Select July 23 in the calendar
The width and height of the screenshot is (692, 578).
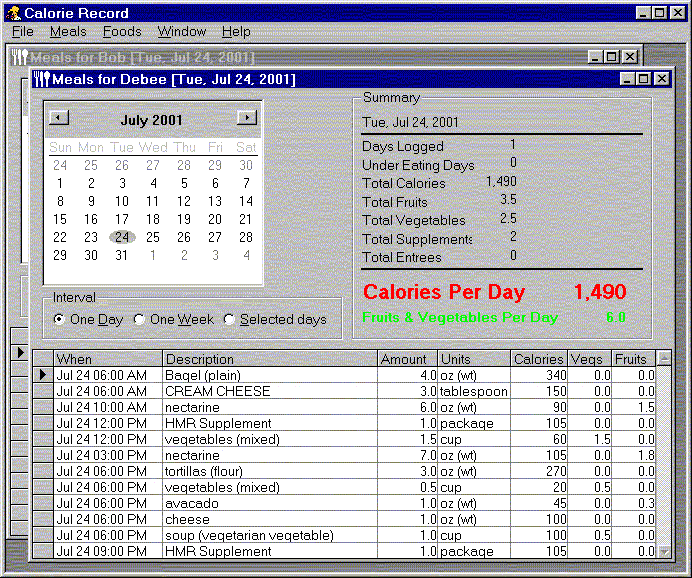click(91, 237)
